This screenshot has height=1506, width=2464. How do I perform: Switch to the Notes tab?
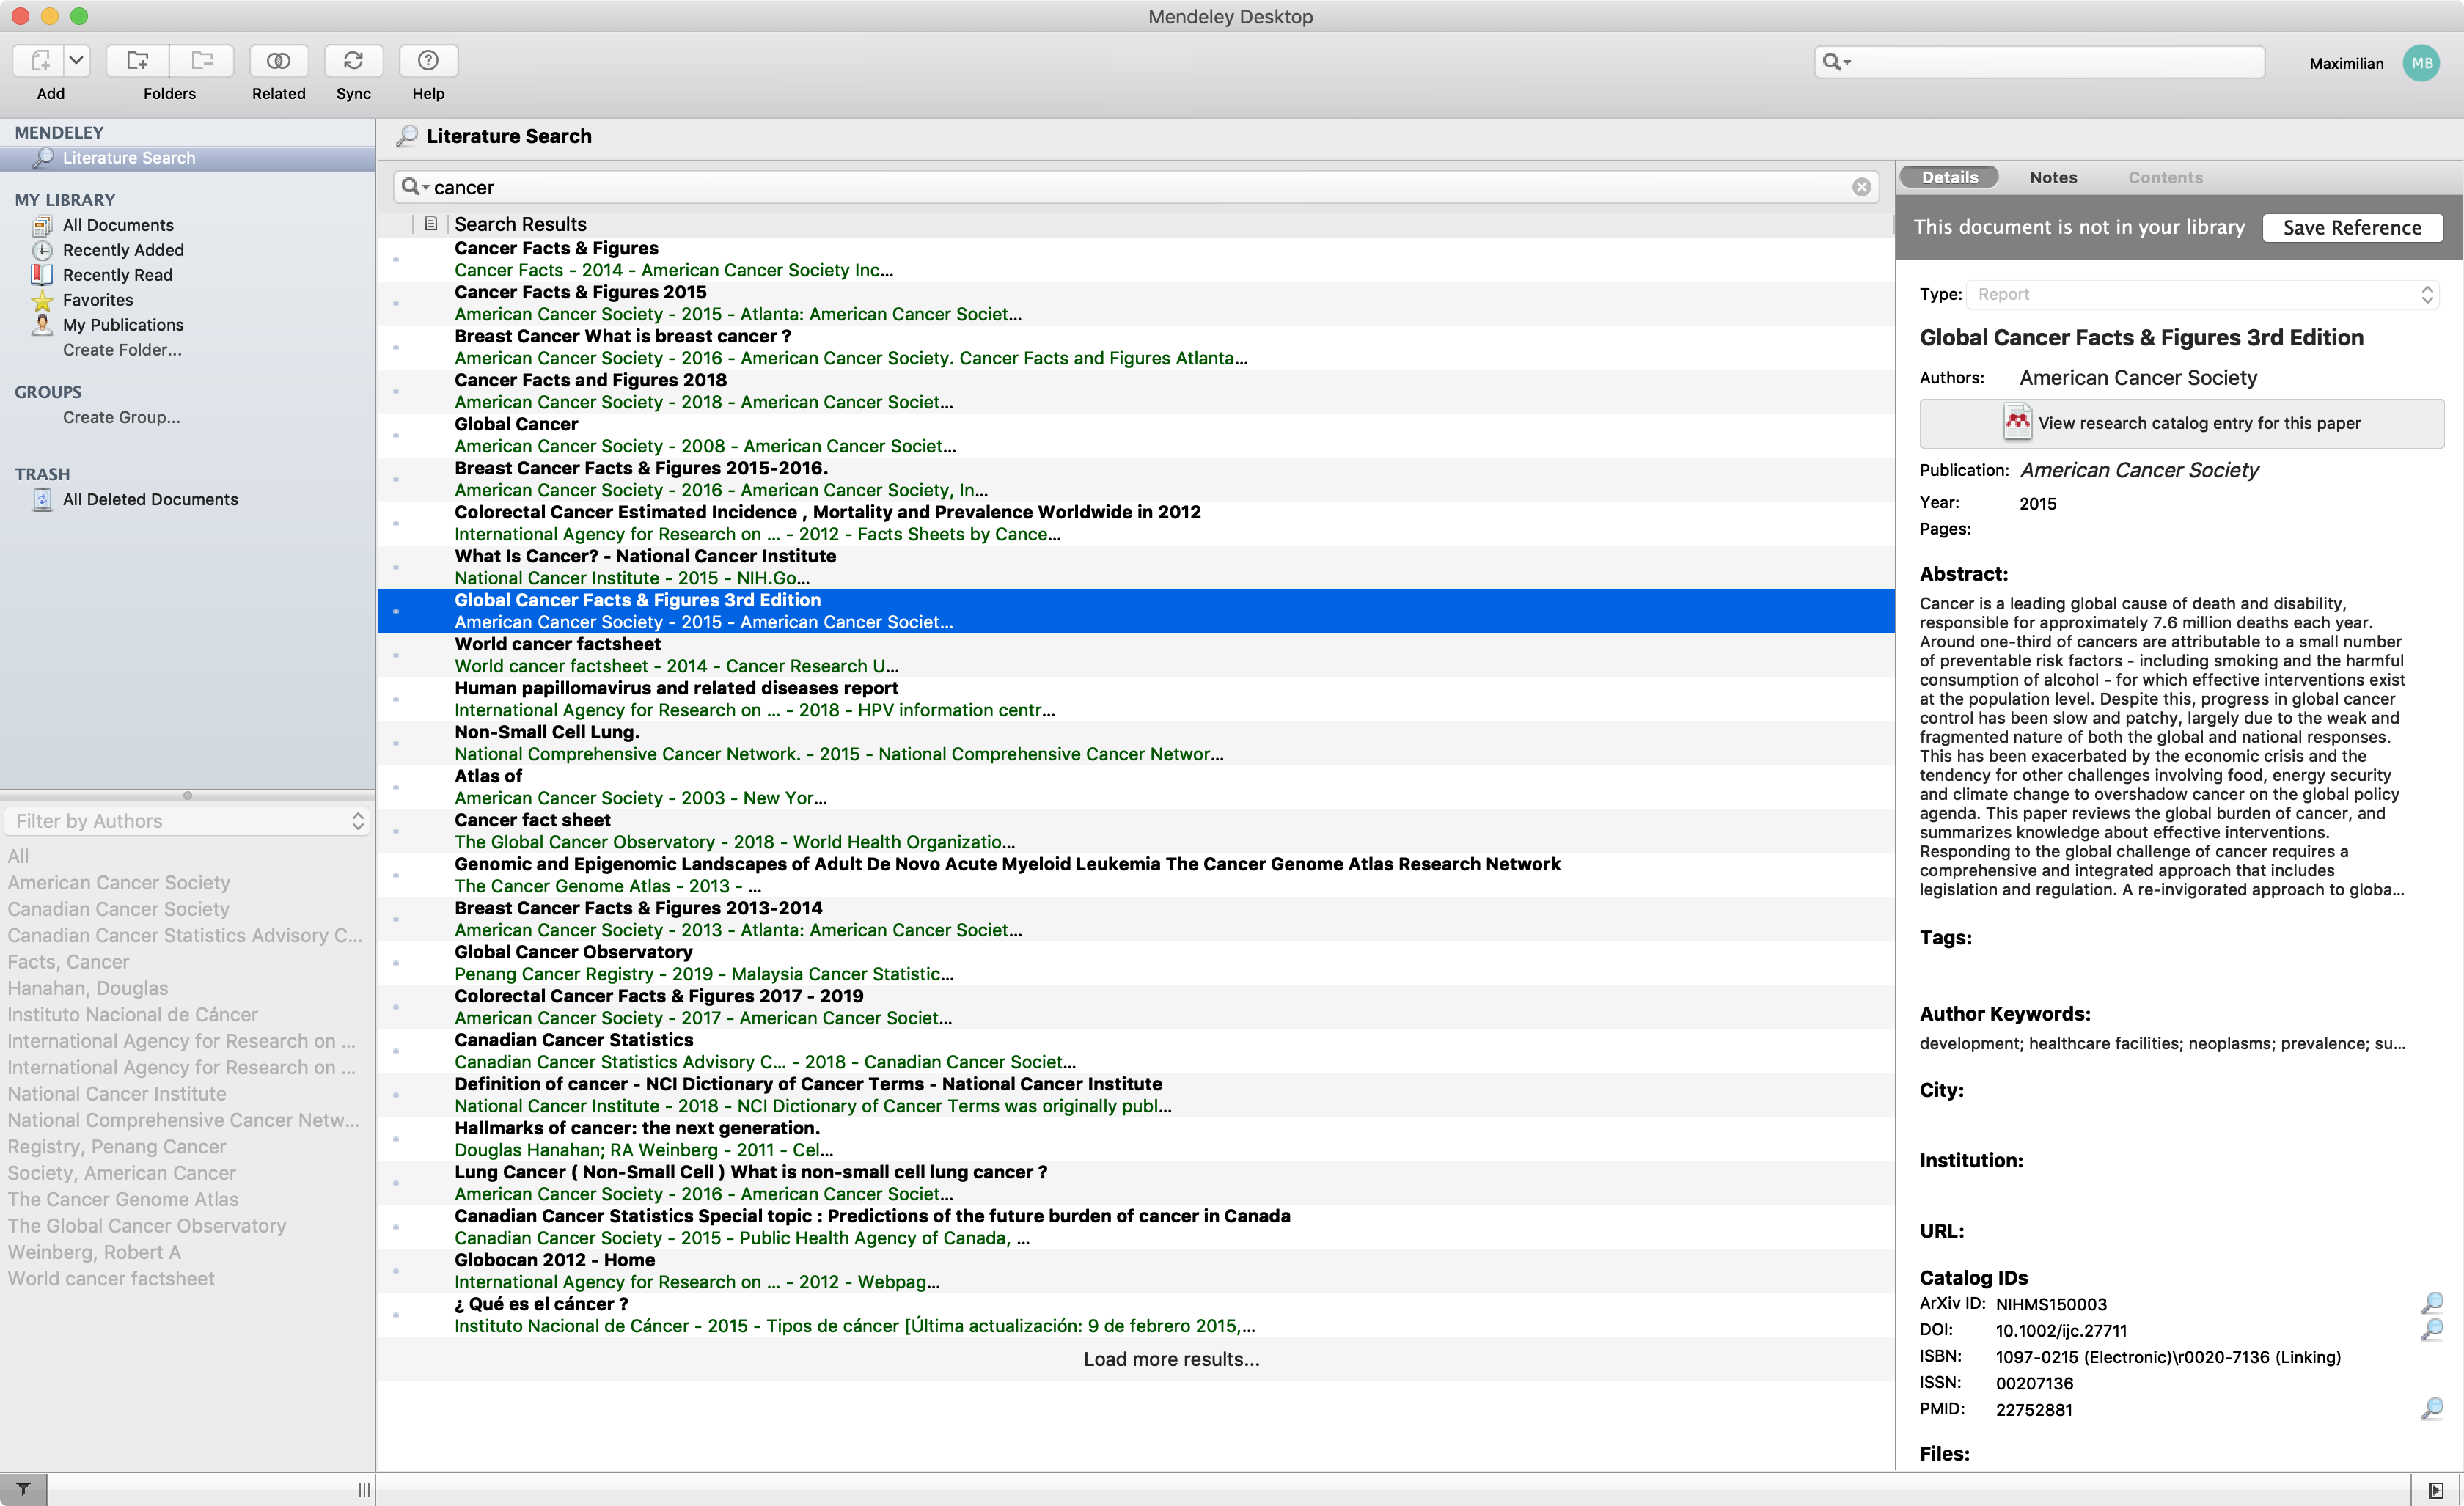[2053, 177]
